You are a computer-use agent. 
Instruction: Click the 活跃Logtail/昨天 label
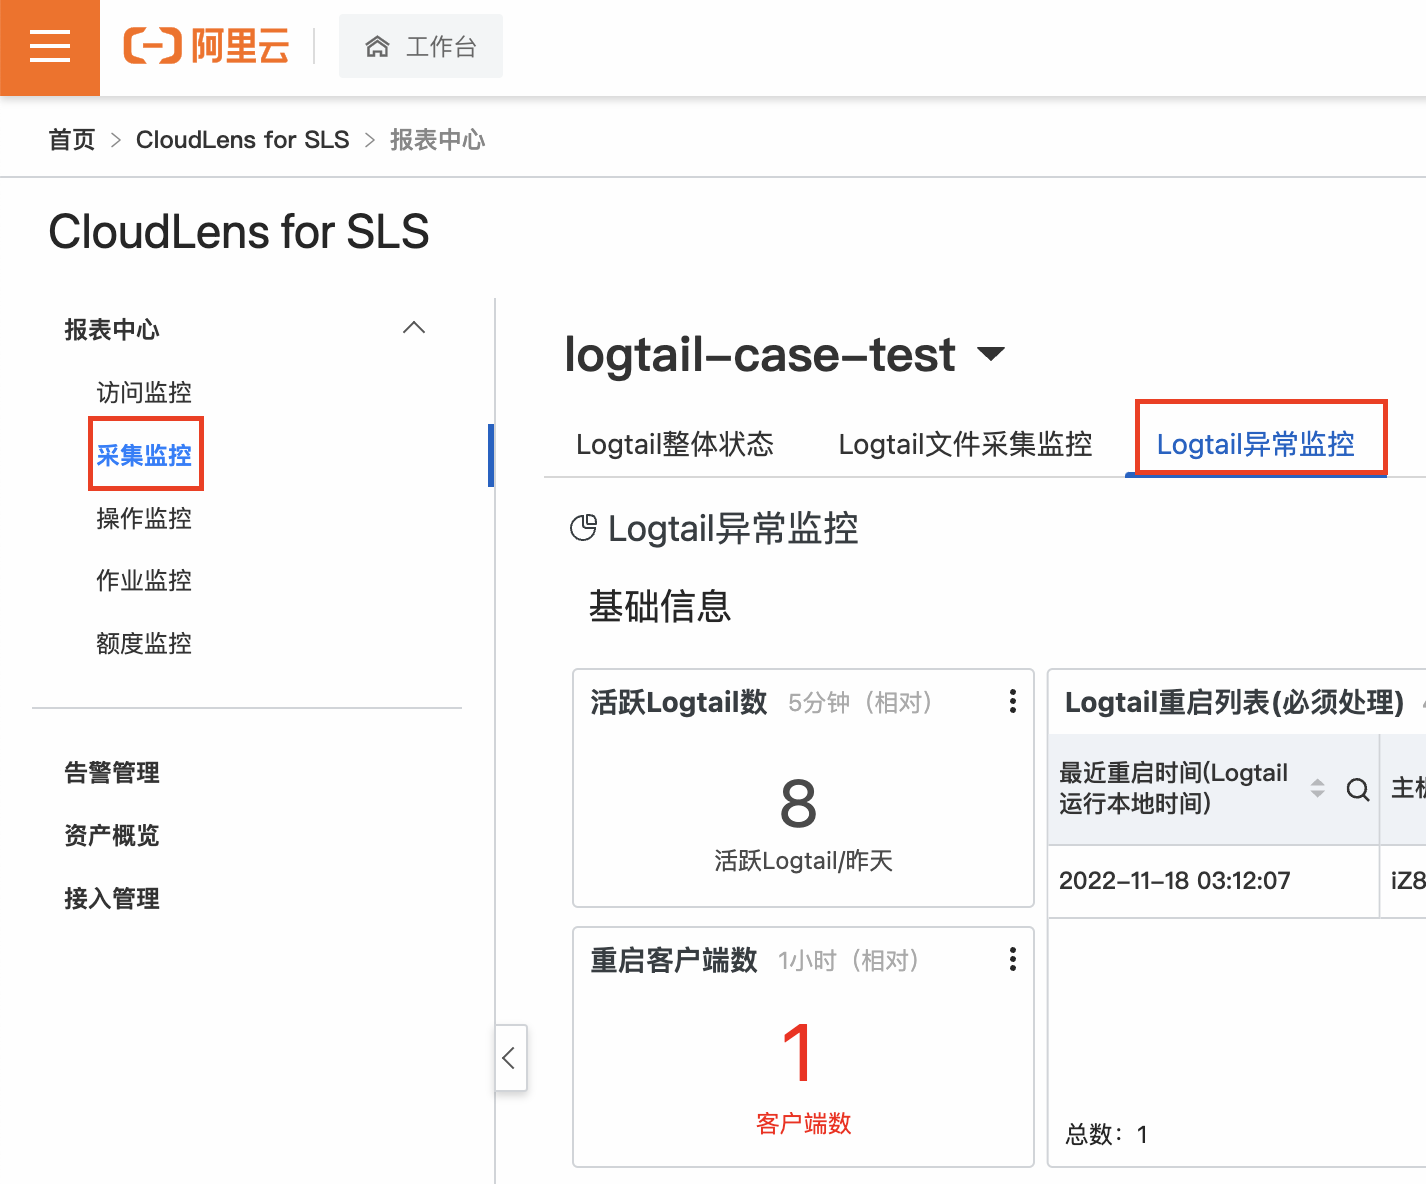point(803,860)
